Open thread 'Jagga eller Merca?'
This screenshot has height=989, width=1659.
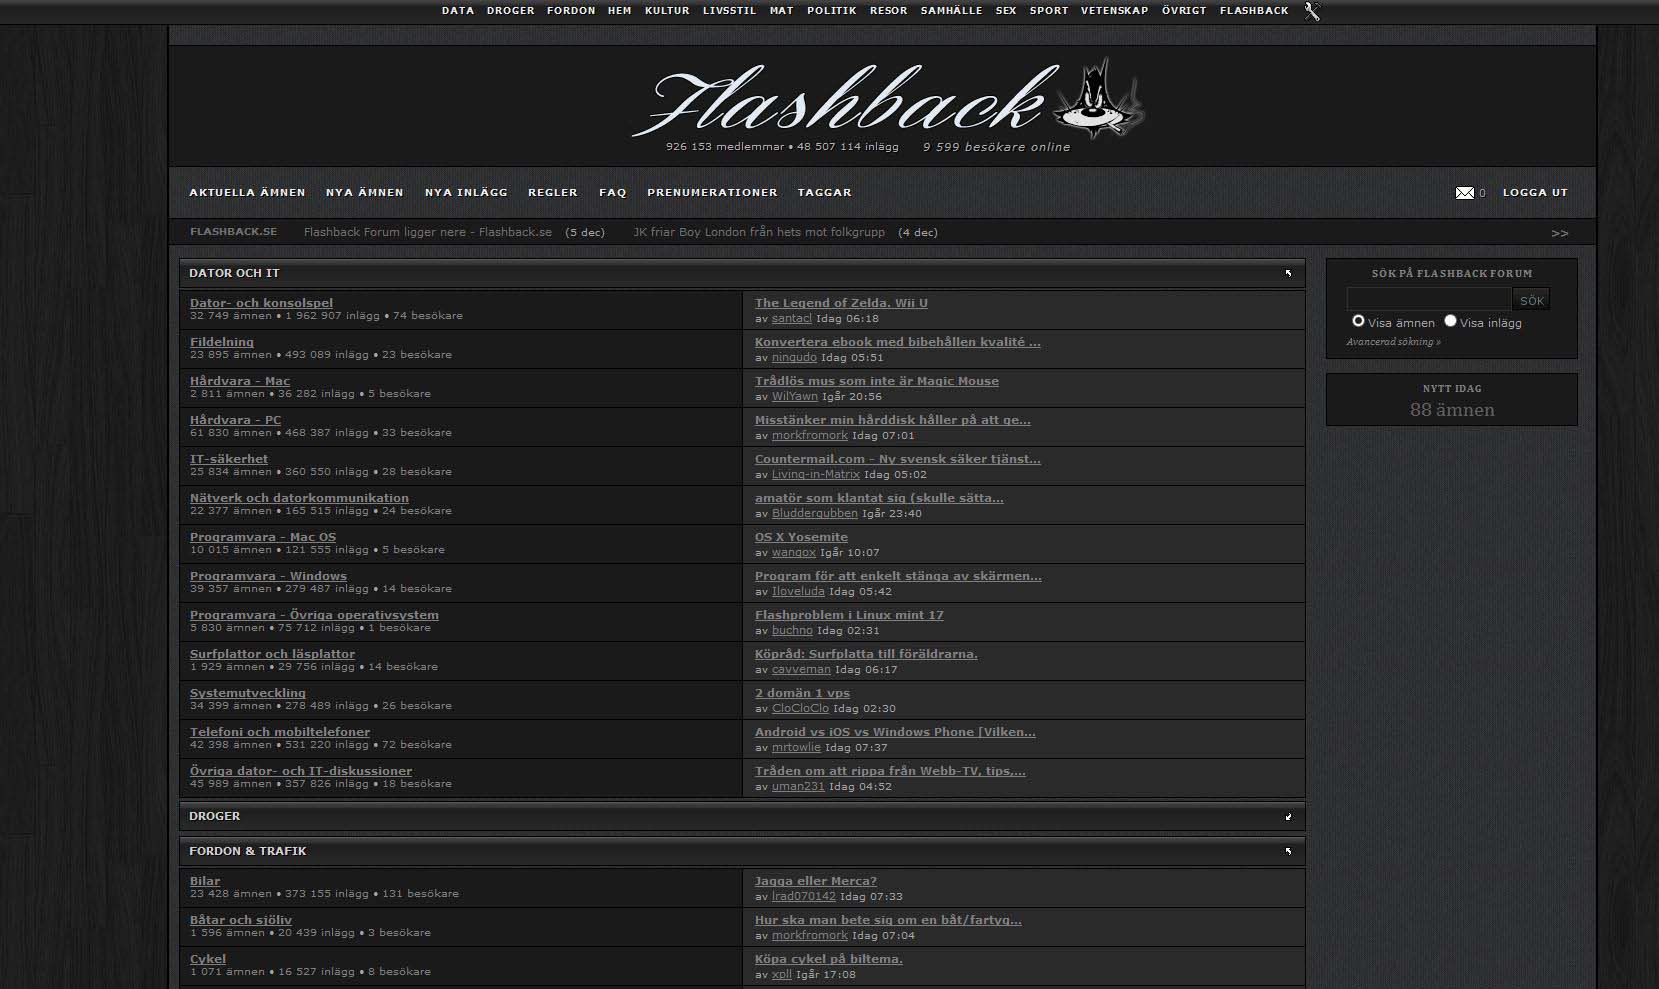816,881
